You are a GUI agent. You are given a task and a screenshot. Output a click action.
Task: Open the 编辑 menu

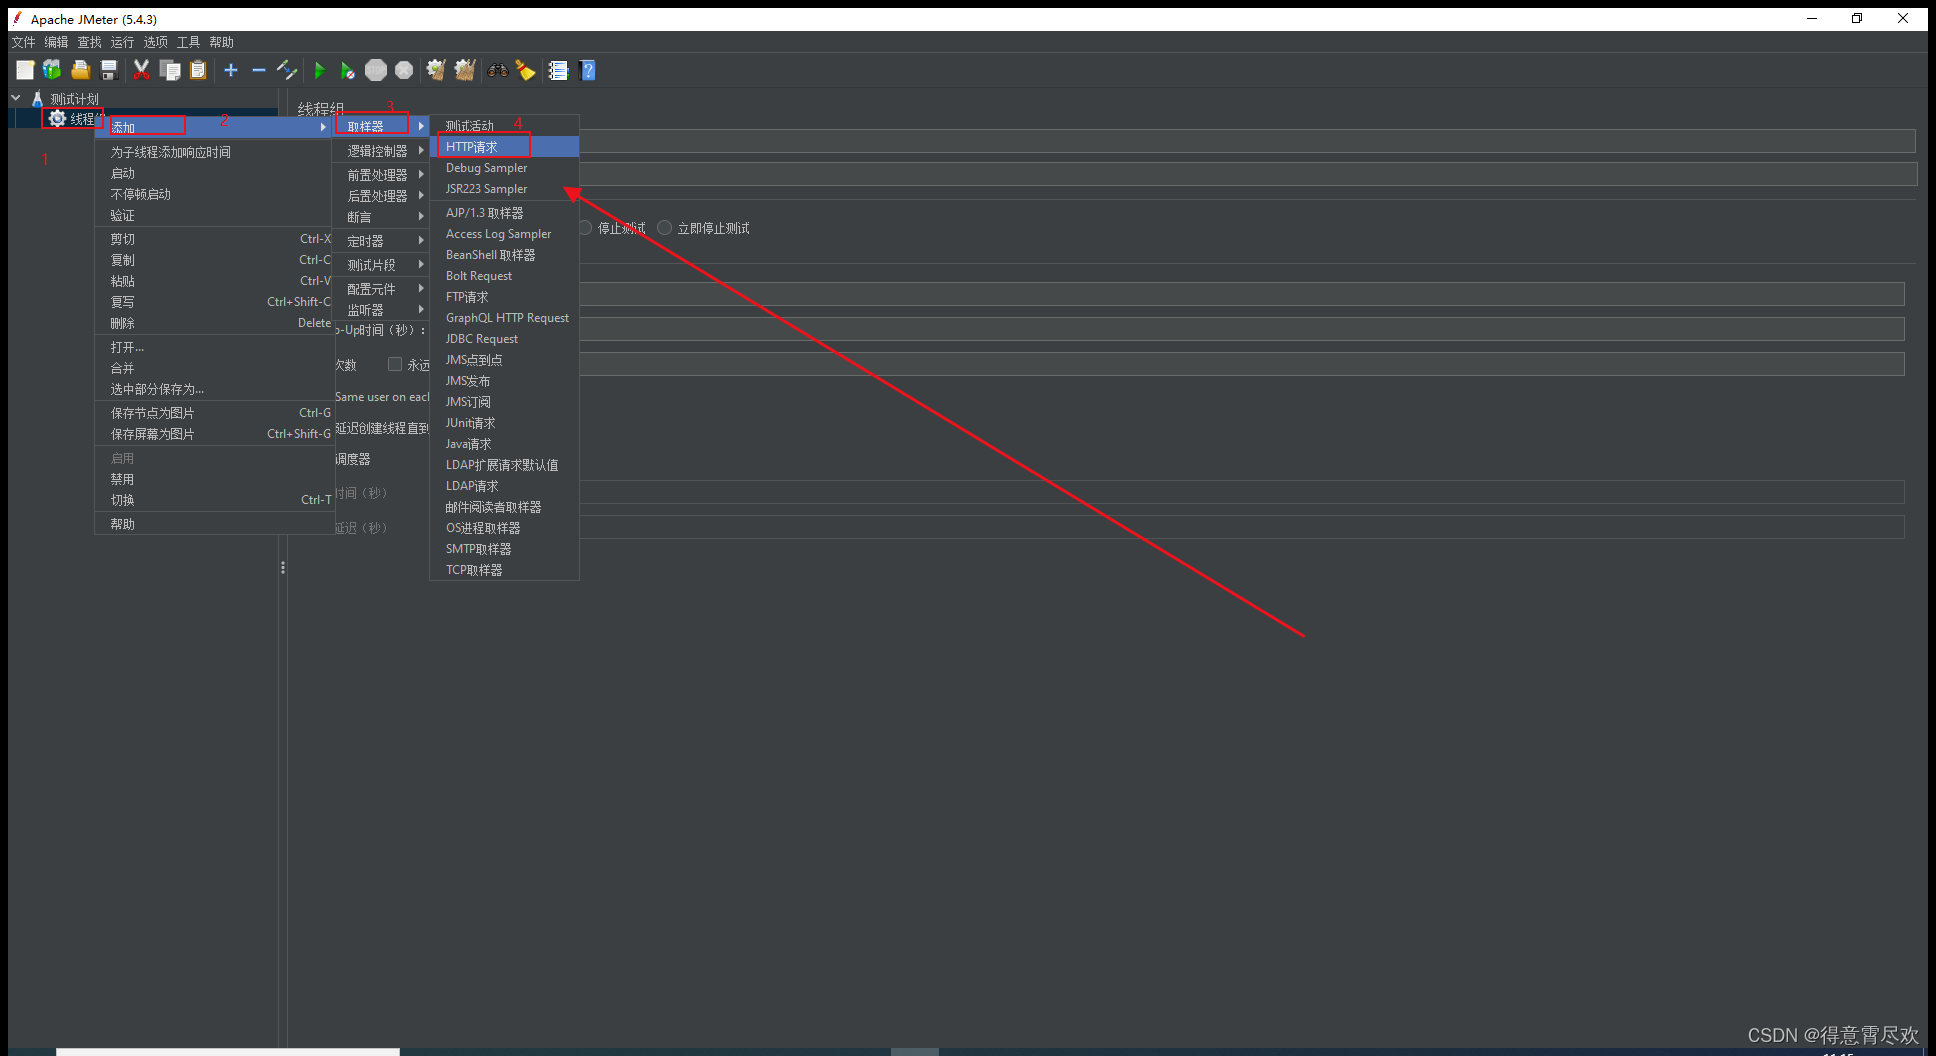coord(56,42)
